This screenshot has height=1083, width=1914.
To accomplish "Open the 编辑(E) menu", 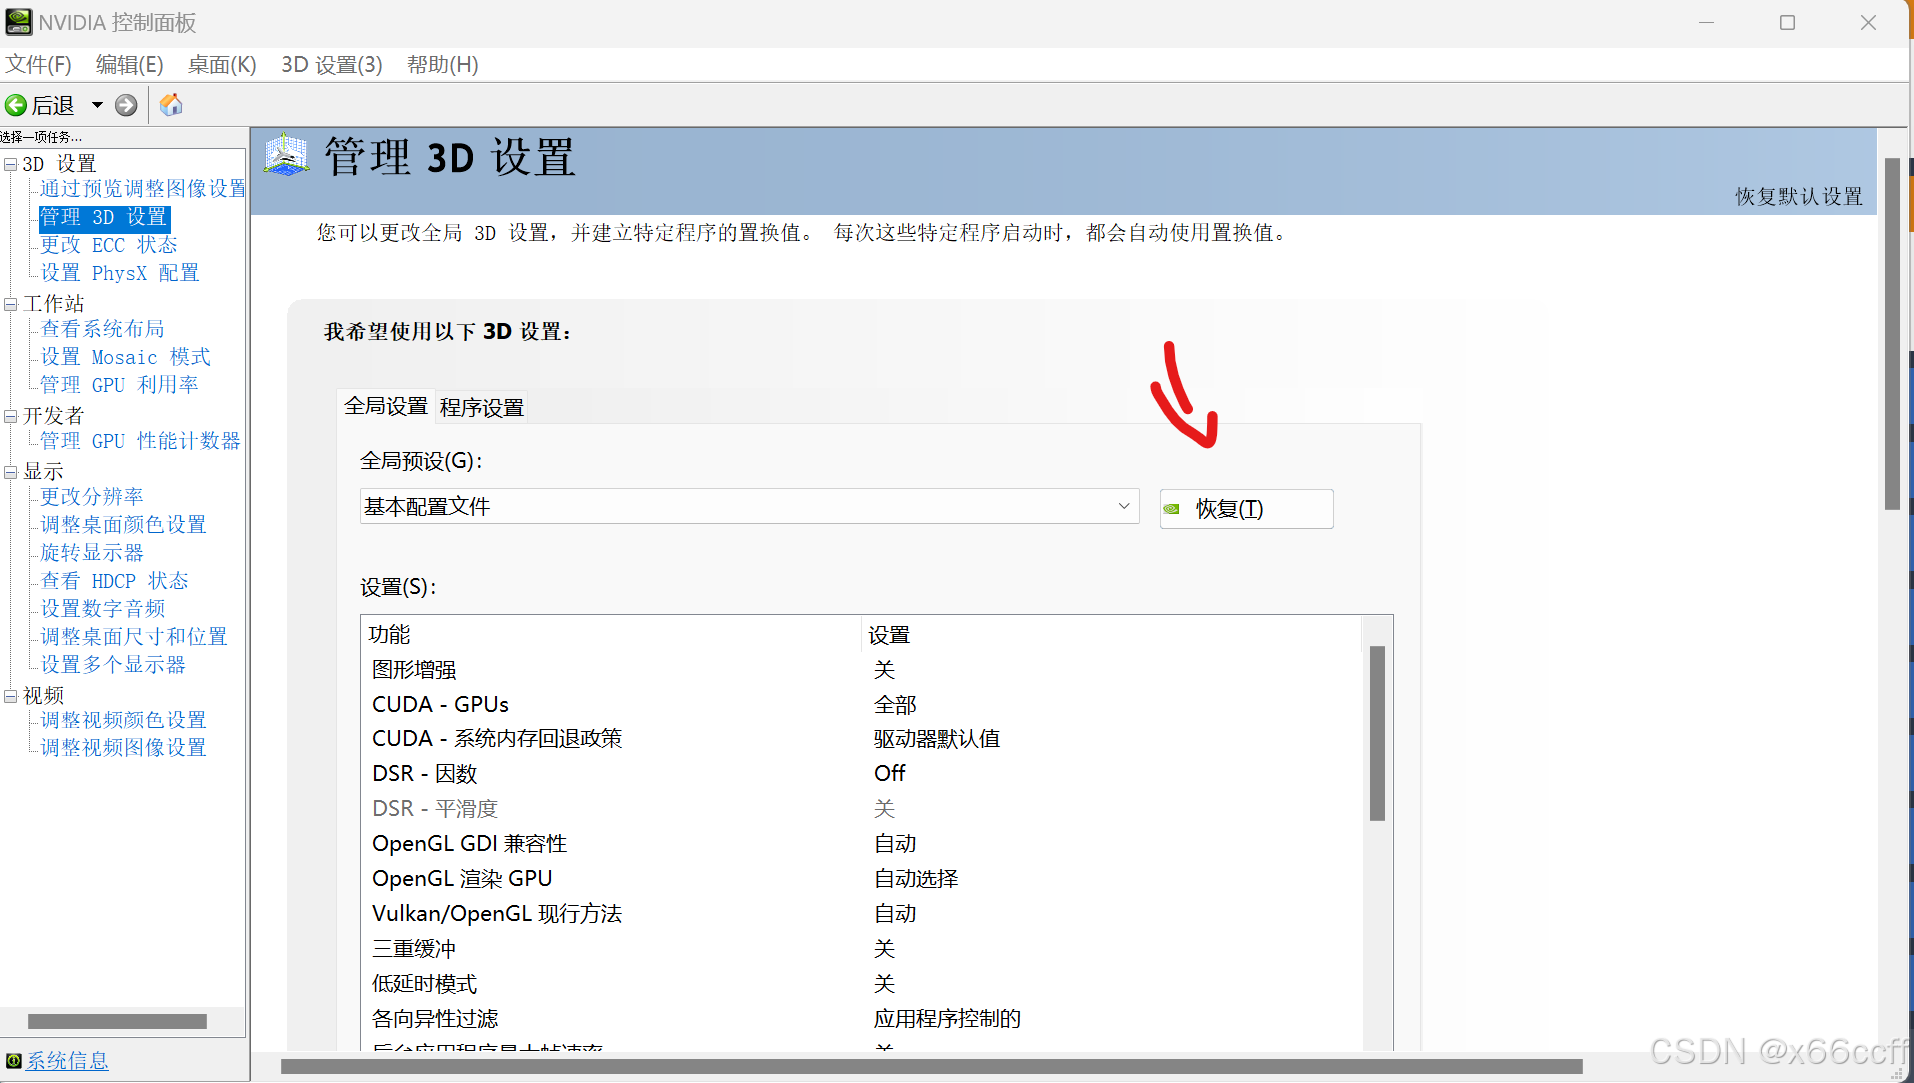I will 129,65.
